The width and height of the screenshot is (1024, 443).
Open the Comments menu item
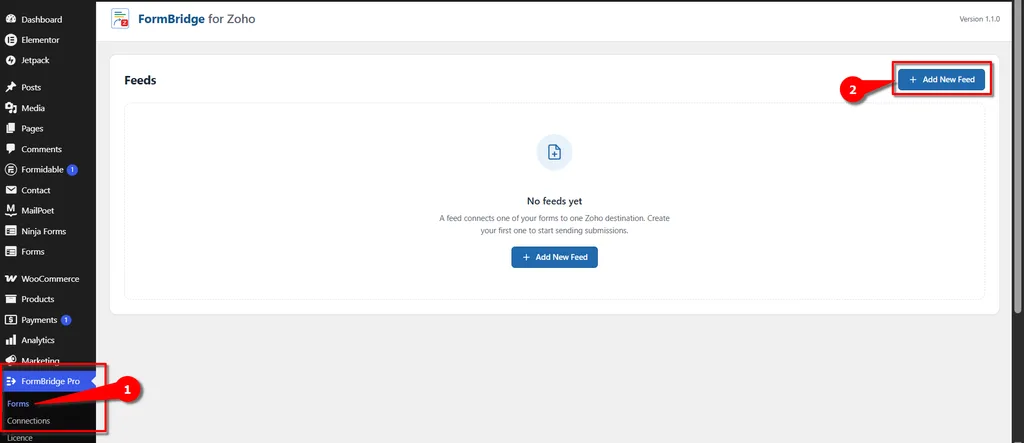click(x=42, y=149)
